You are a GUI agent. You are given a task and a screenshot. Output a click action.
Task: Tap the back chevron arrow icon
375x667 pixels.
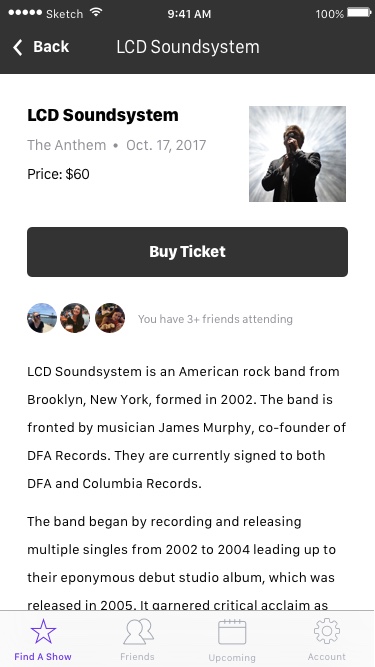[x=17, y=47]
